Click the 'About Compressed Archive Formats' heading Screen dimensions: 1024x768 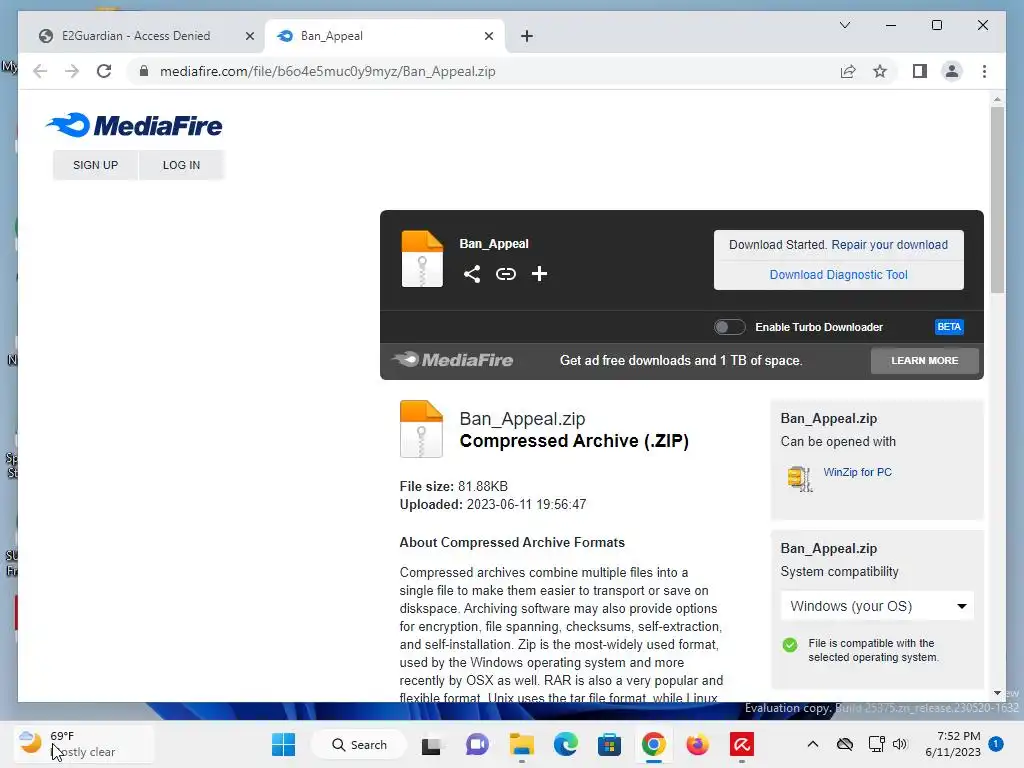512,543
